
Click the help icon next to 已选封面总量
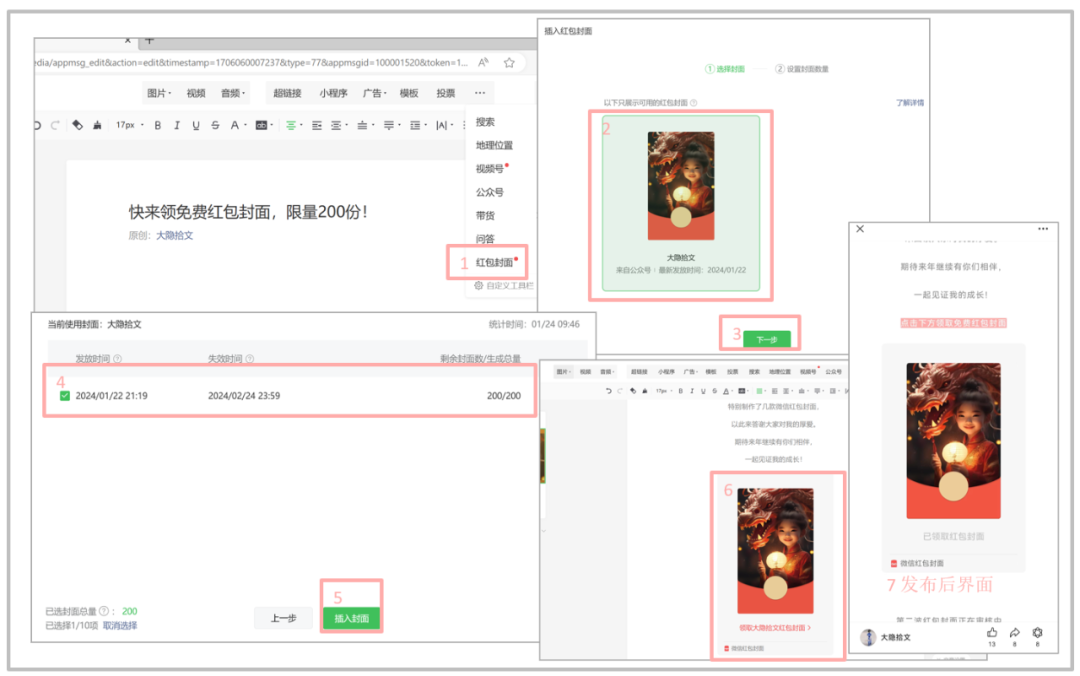103,611
